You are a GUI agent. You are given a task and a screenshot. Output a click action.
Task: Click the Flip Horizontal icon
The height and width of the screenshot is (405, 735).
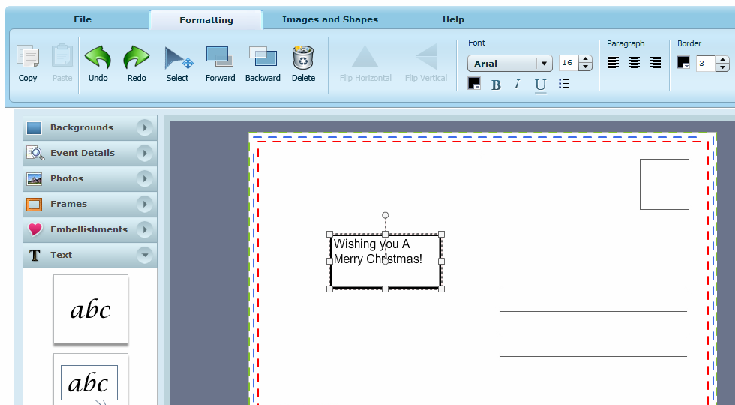click(x=365, y=57)
